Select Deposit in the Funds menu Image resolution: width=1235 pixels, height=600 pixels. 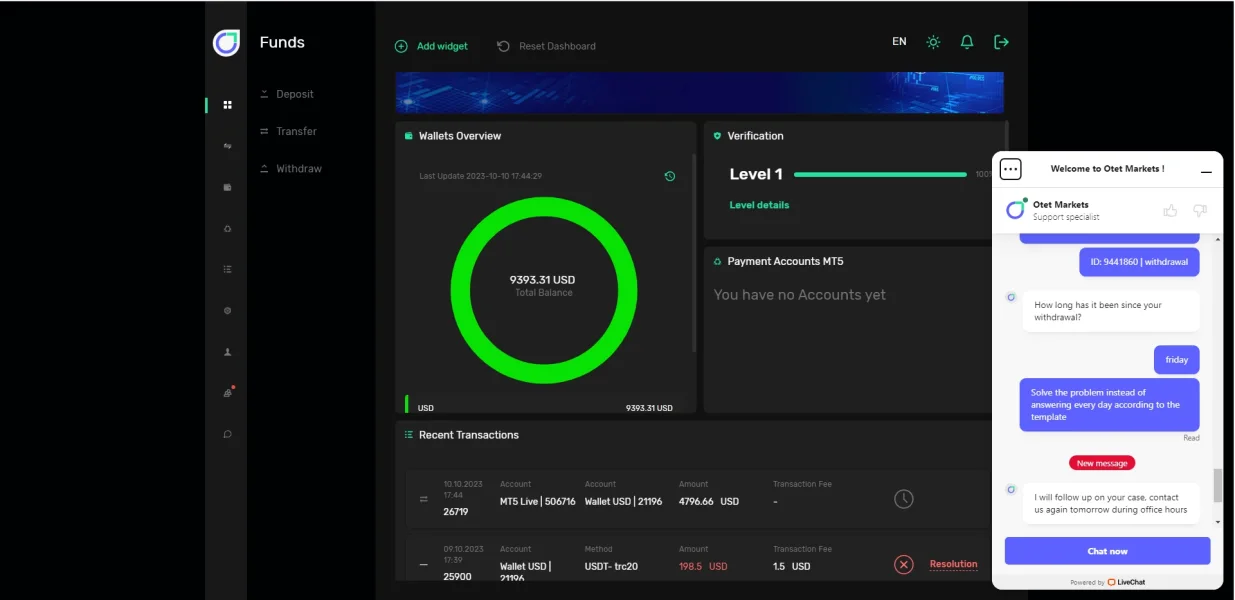click(x=295, y=94)
